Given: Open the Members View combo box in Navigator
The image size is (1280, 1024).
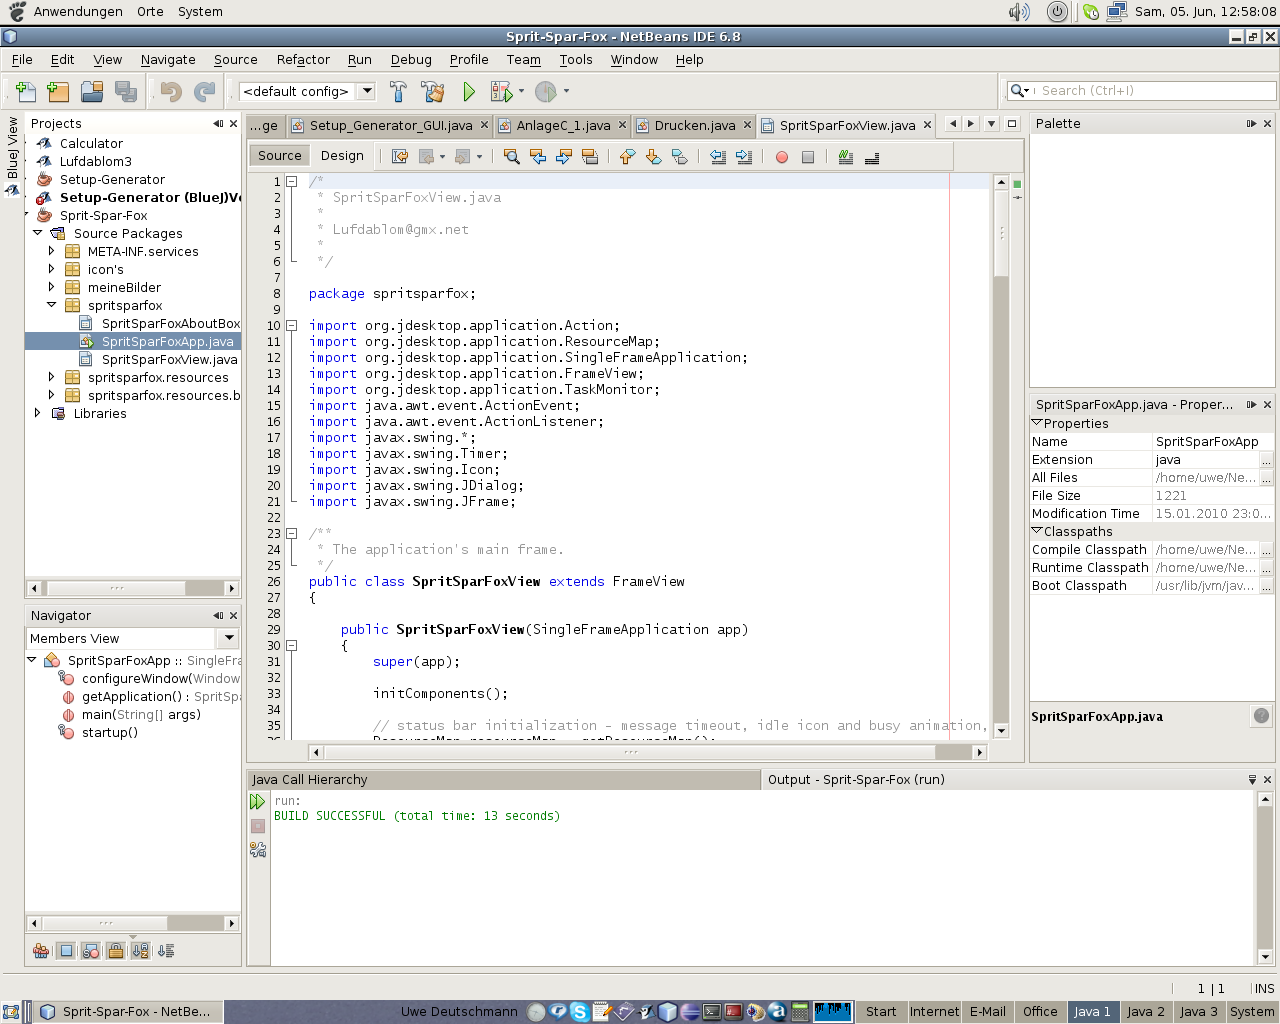Looking at the screenshot, I should (x=229, y=638).
